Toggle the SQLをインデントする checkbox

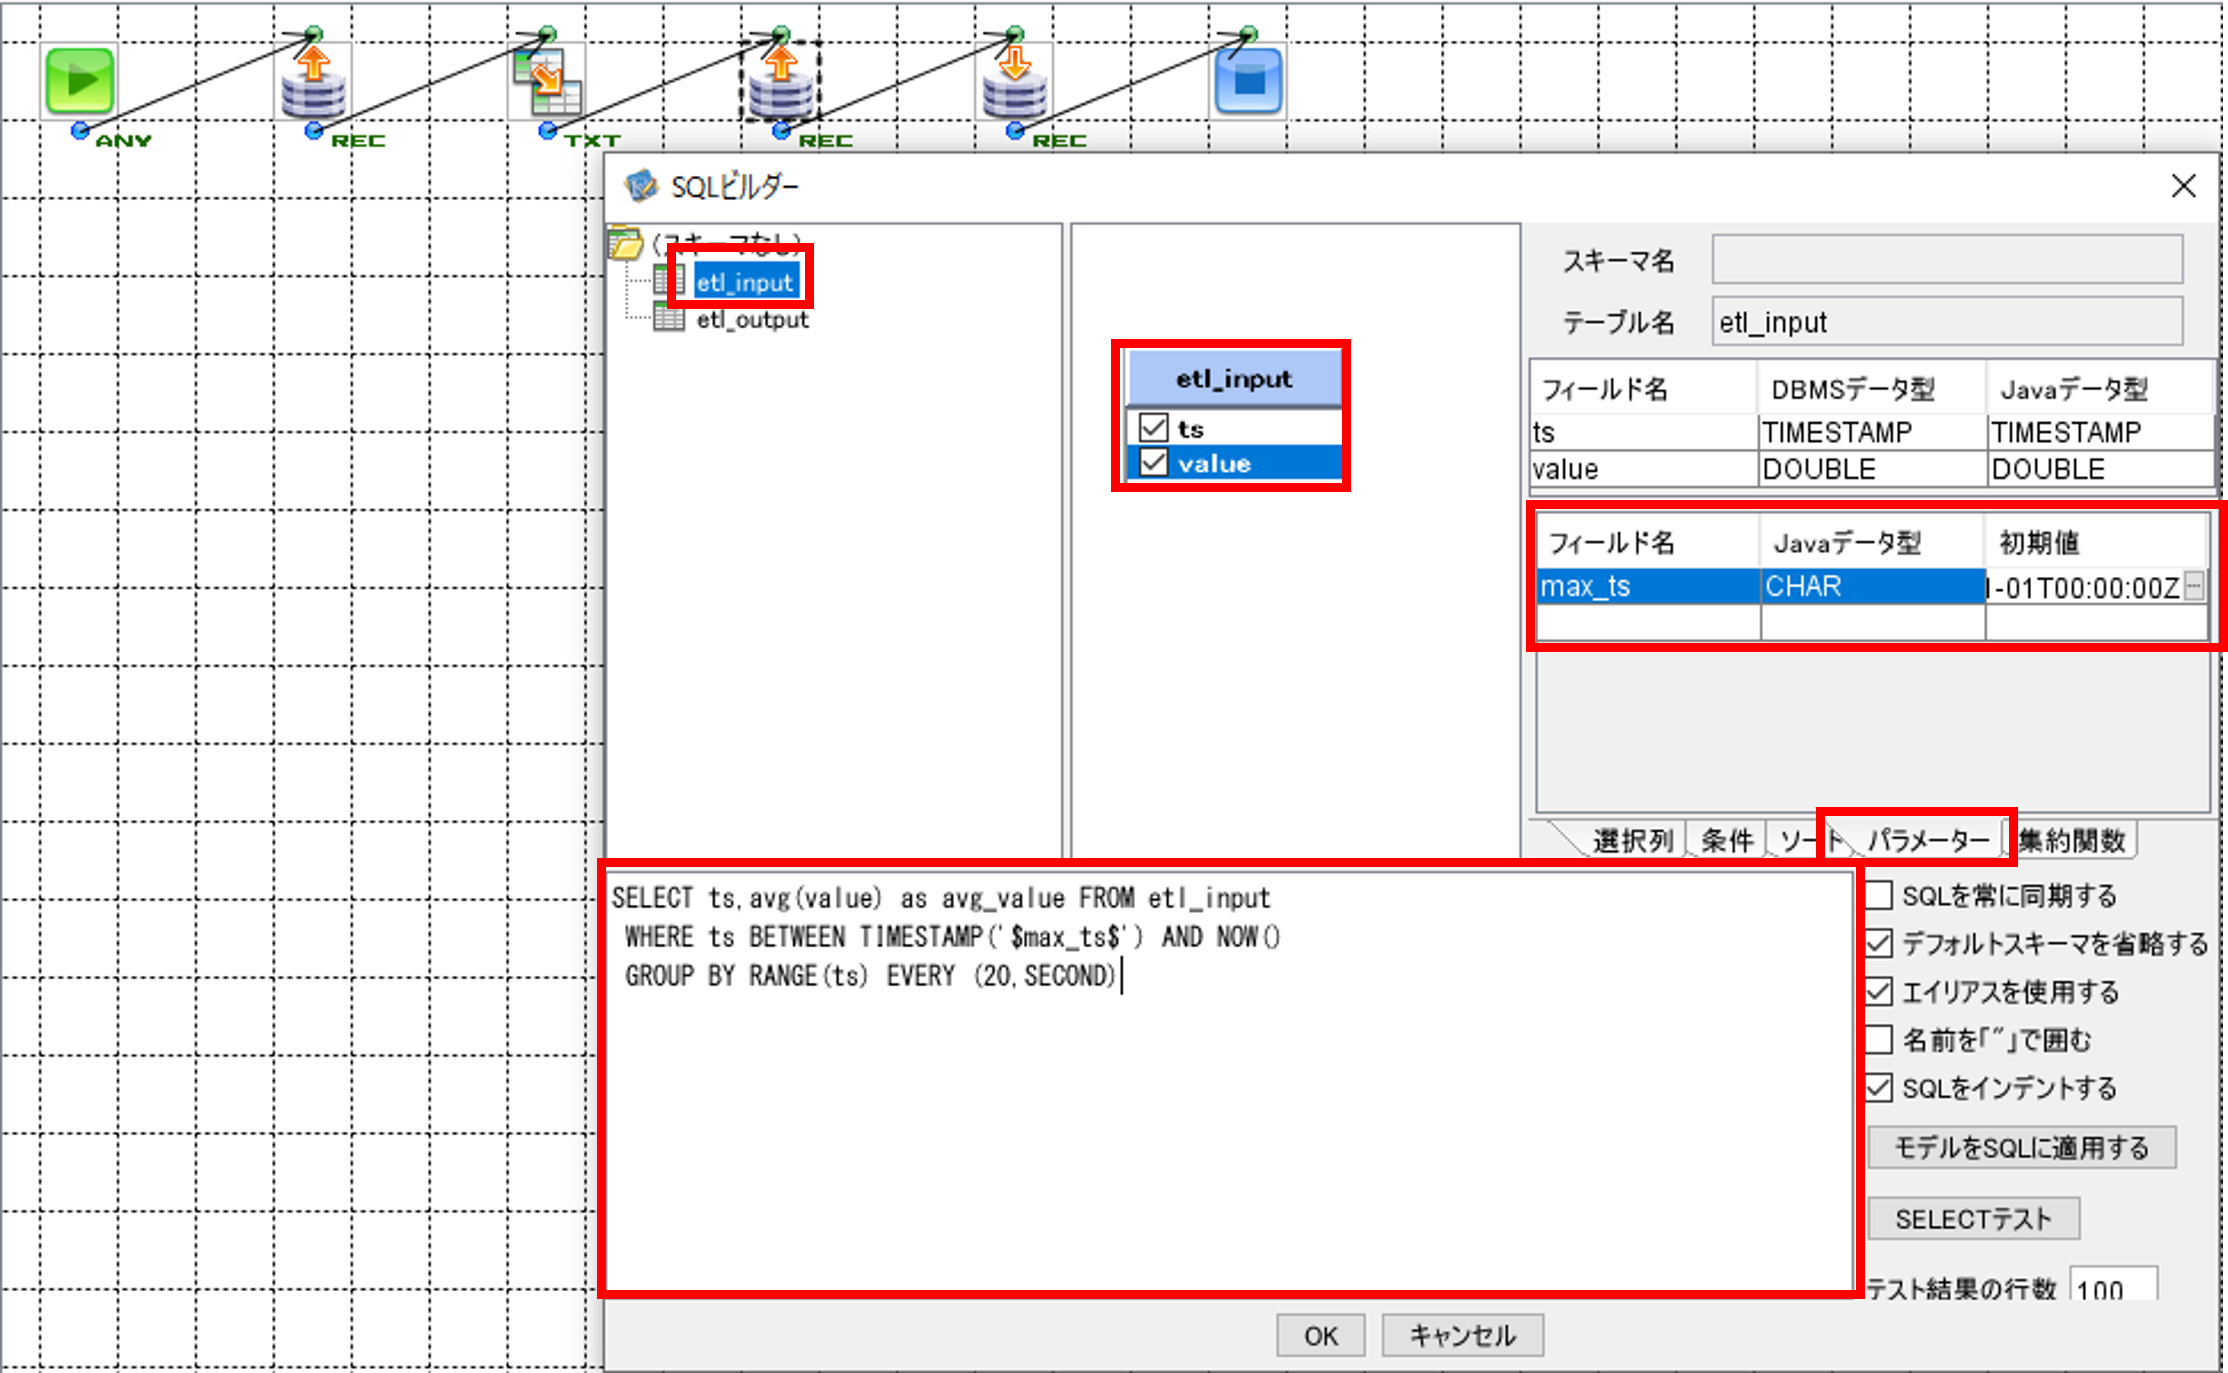tap(1879, 1087)
